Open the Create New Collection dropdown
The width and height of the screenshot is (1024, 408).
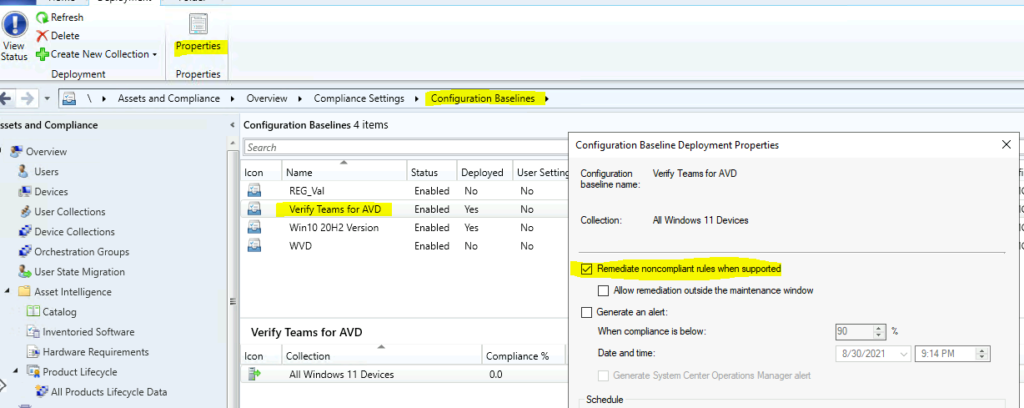pyautogui.click(x=96, y=54)
